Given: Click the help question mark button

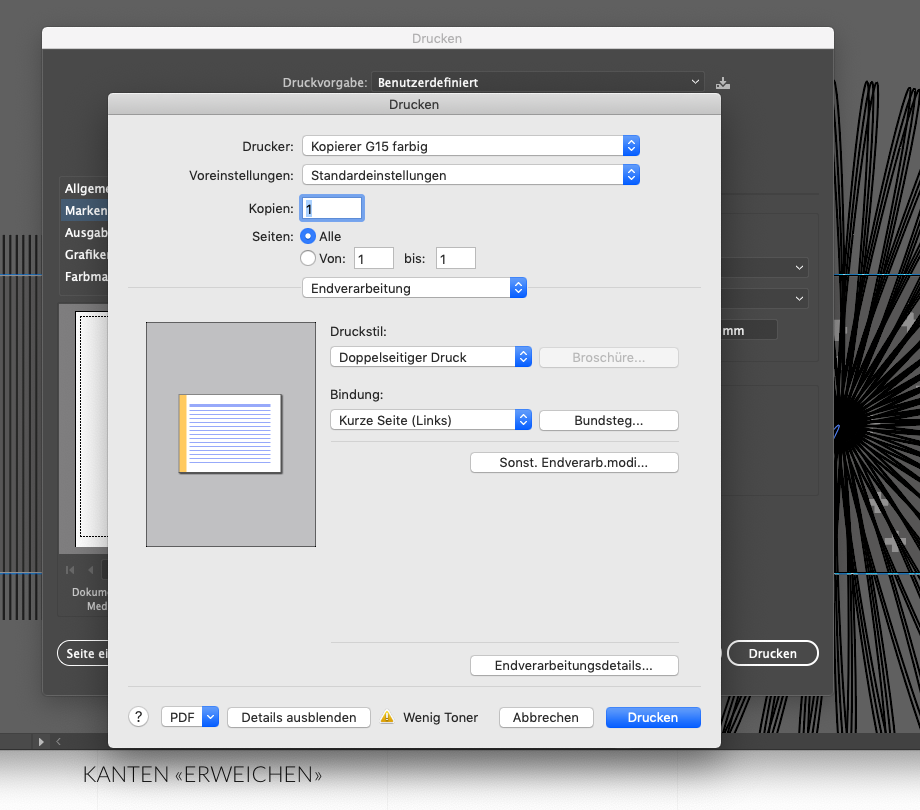Looking at the screenshot, I should click(x=139, y=717).
